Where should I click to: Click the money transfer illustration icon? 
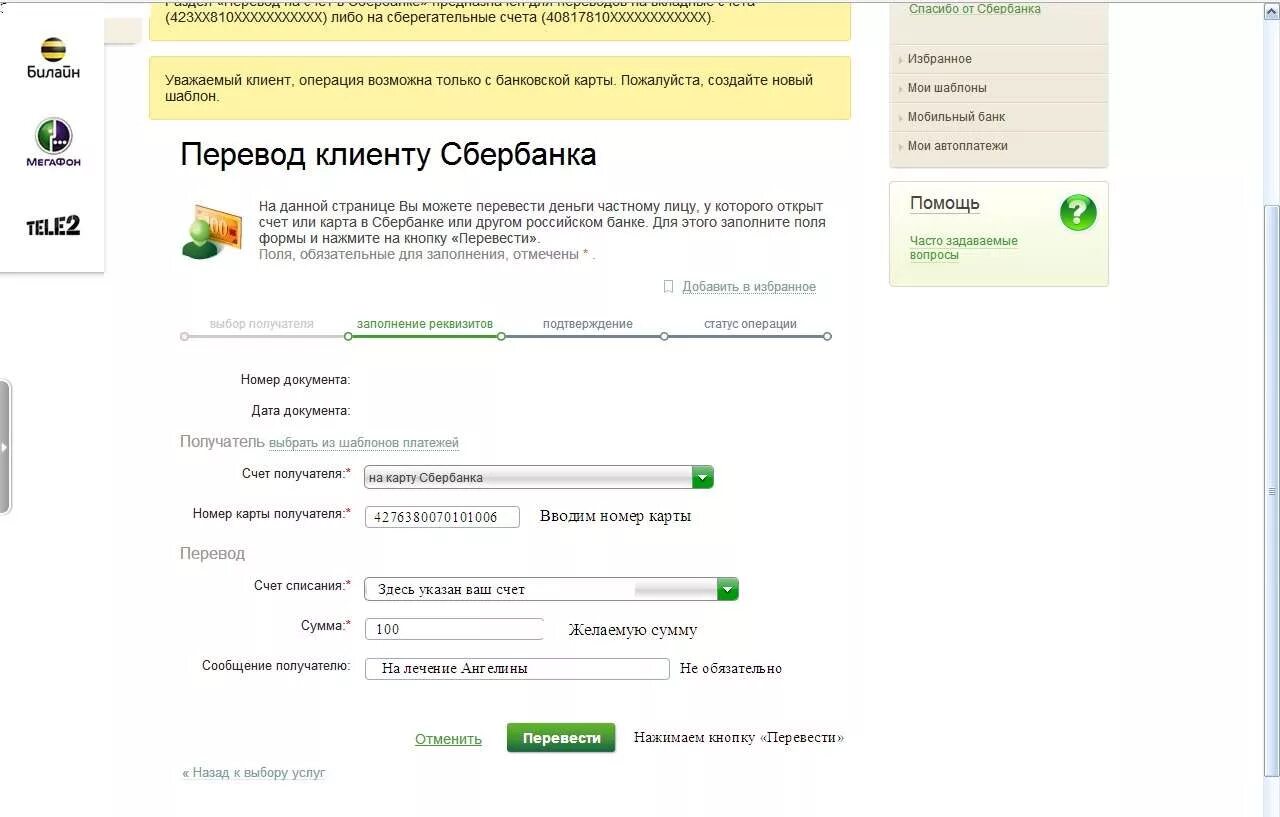211,231
